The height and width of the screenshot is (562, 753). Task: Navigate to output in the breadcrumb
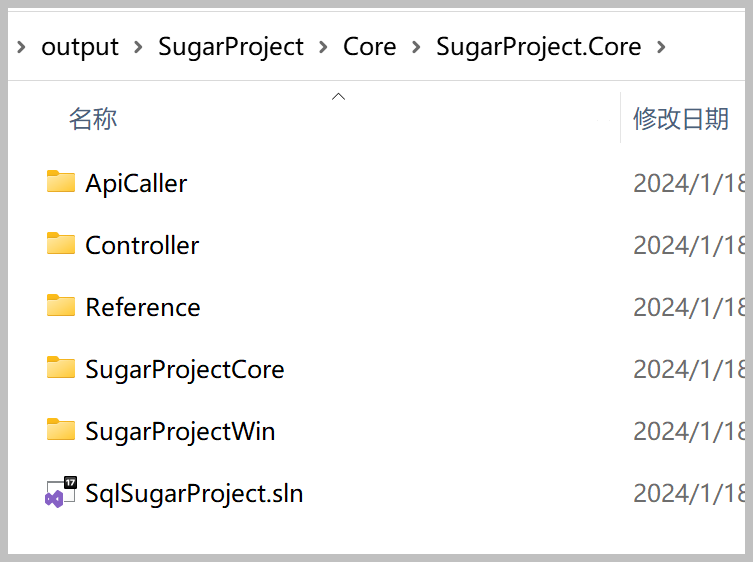click(x=80, y=48)
